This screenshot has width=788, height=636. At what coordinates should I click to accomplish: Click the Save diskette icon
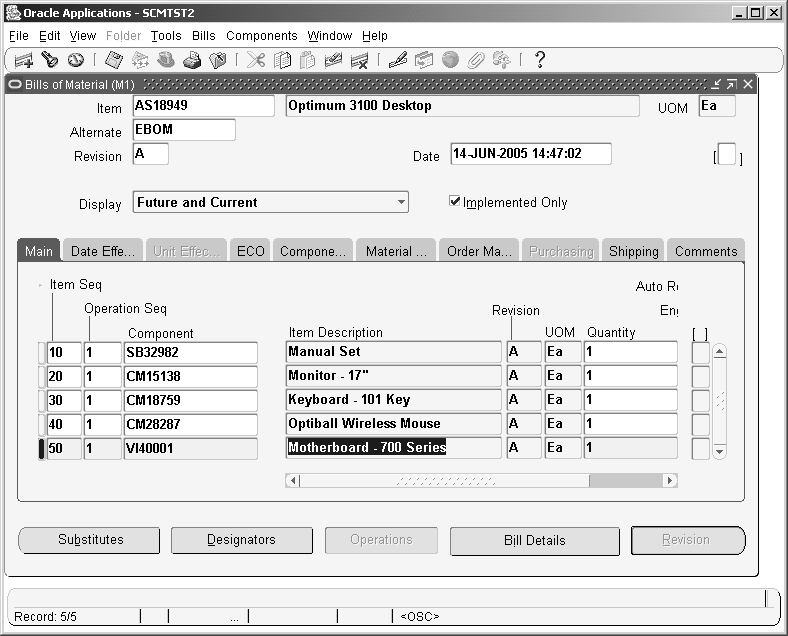(x=114, y=60)
